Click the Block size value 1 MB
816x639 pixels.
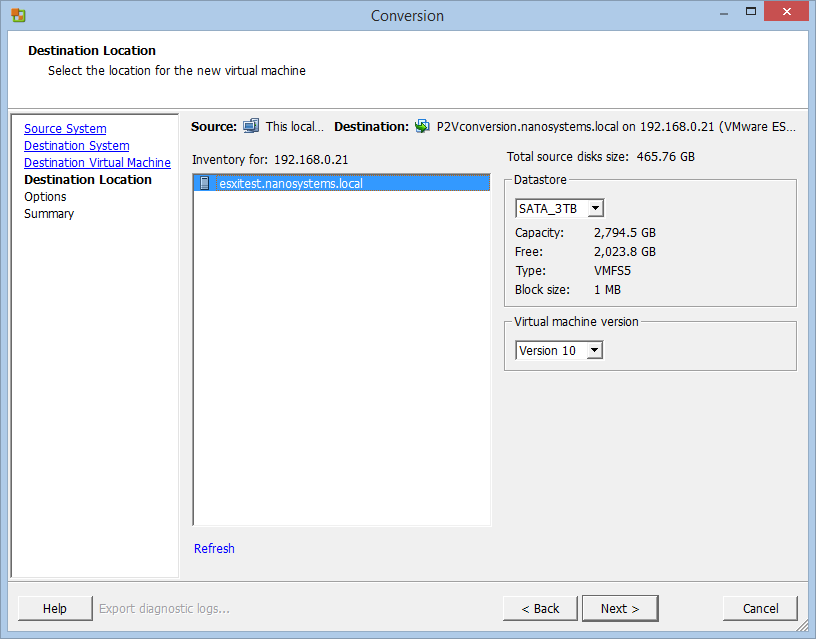click(607, 290)
